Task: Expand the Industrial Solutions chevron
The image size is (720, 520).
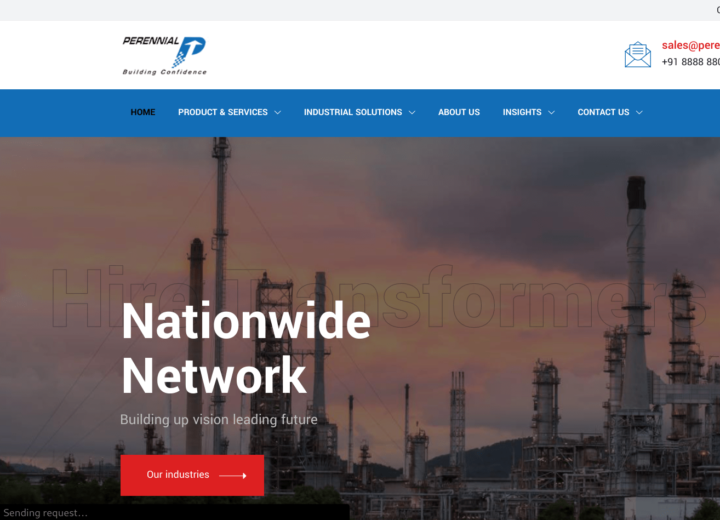Action: tap(412, 113)
